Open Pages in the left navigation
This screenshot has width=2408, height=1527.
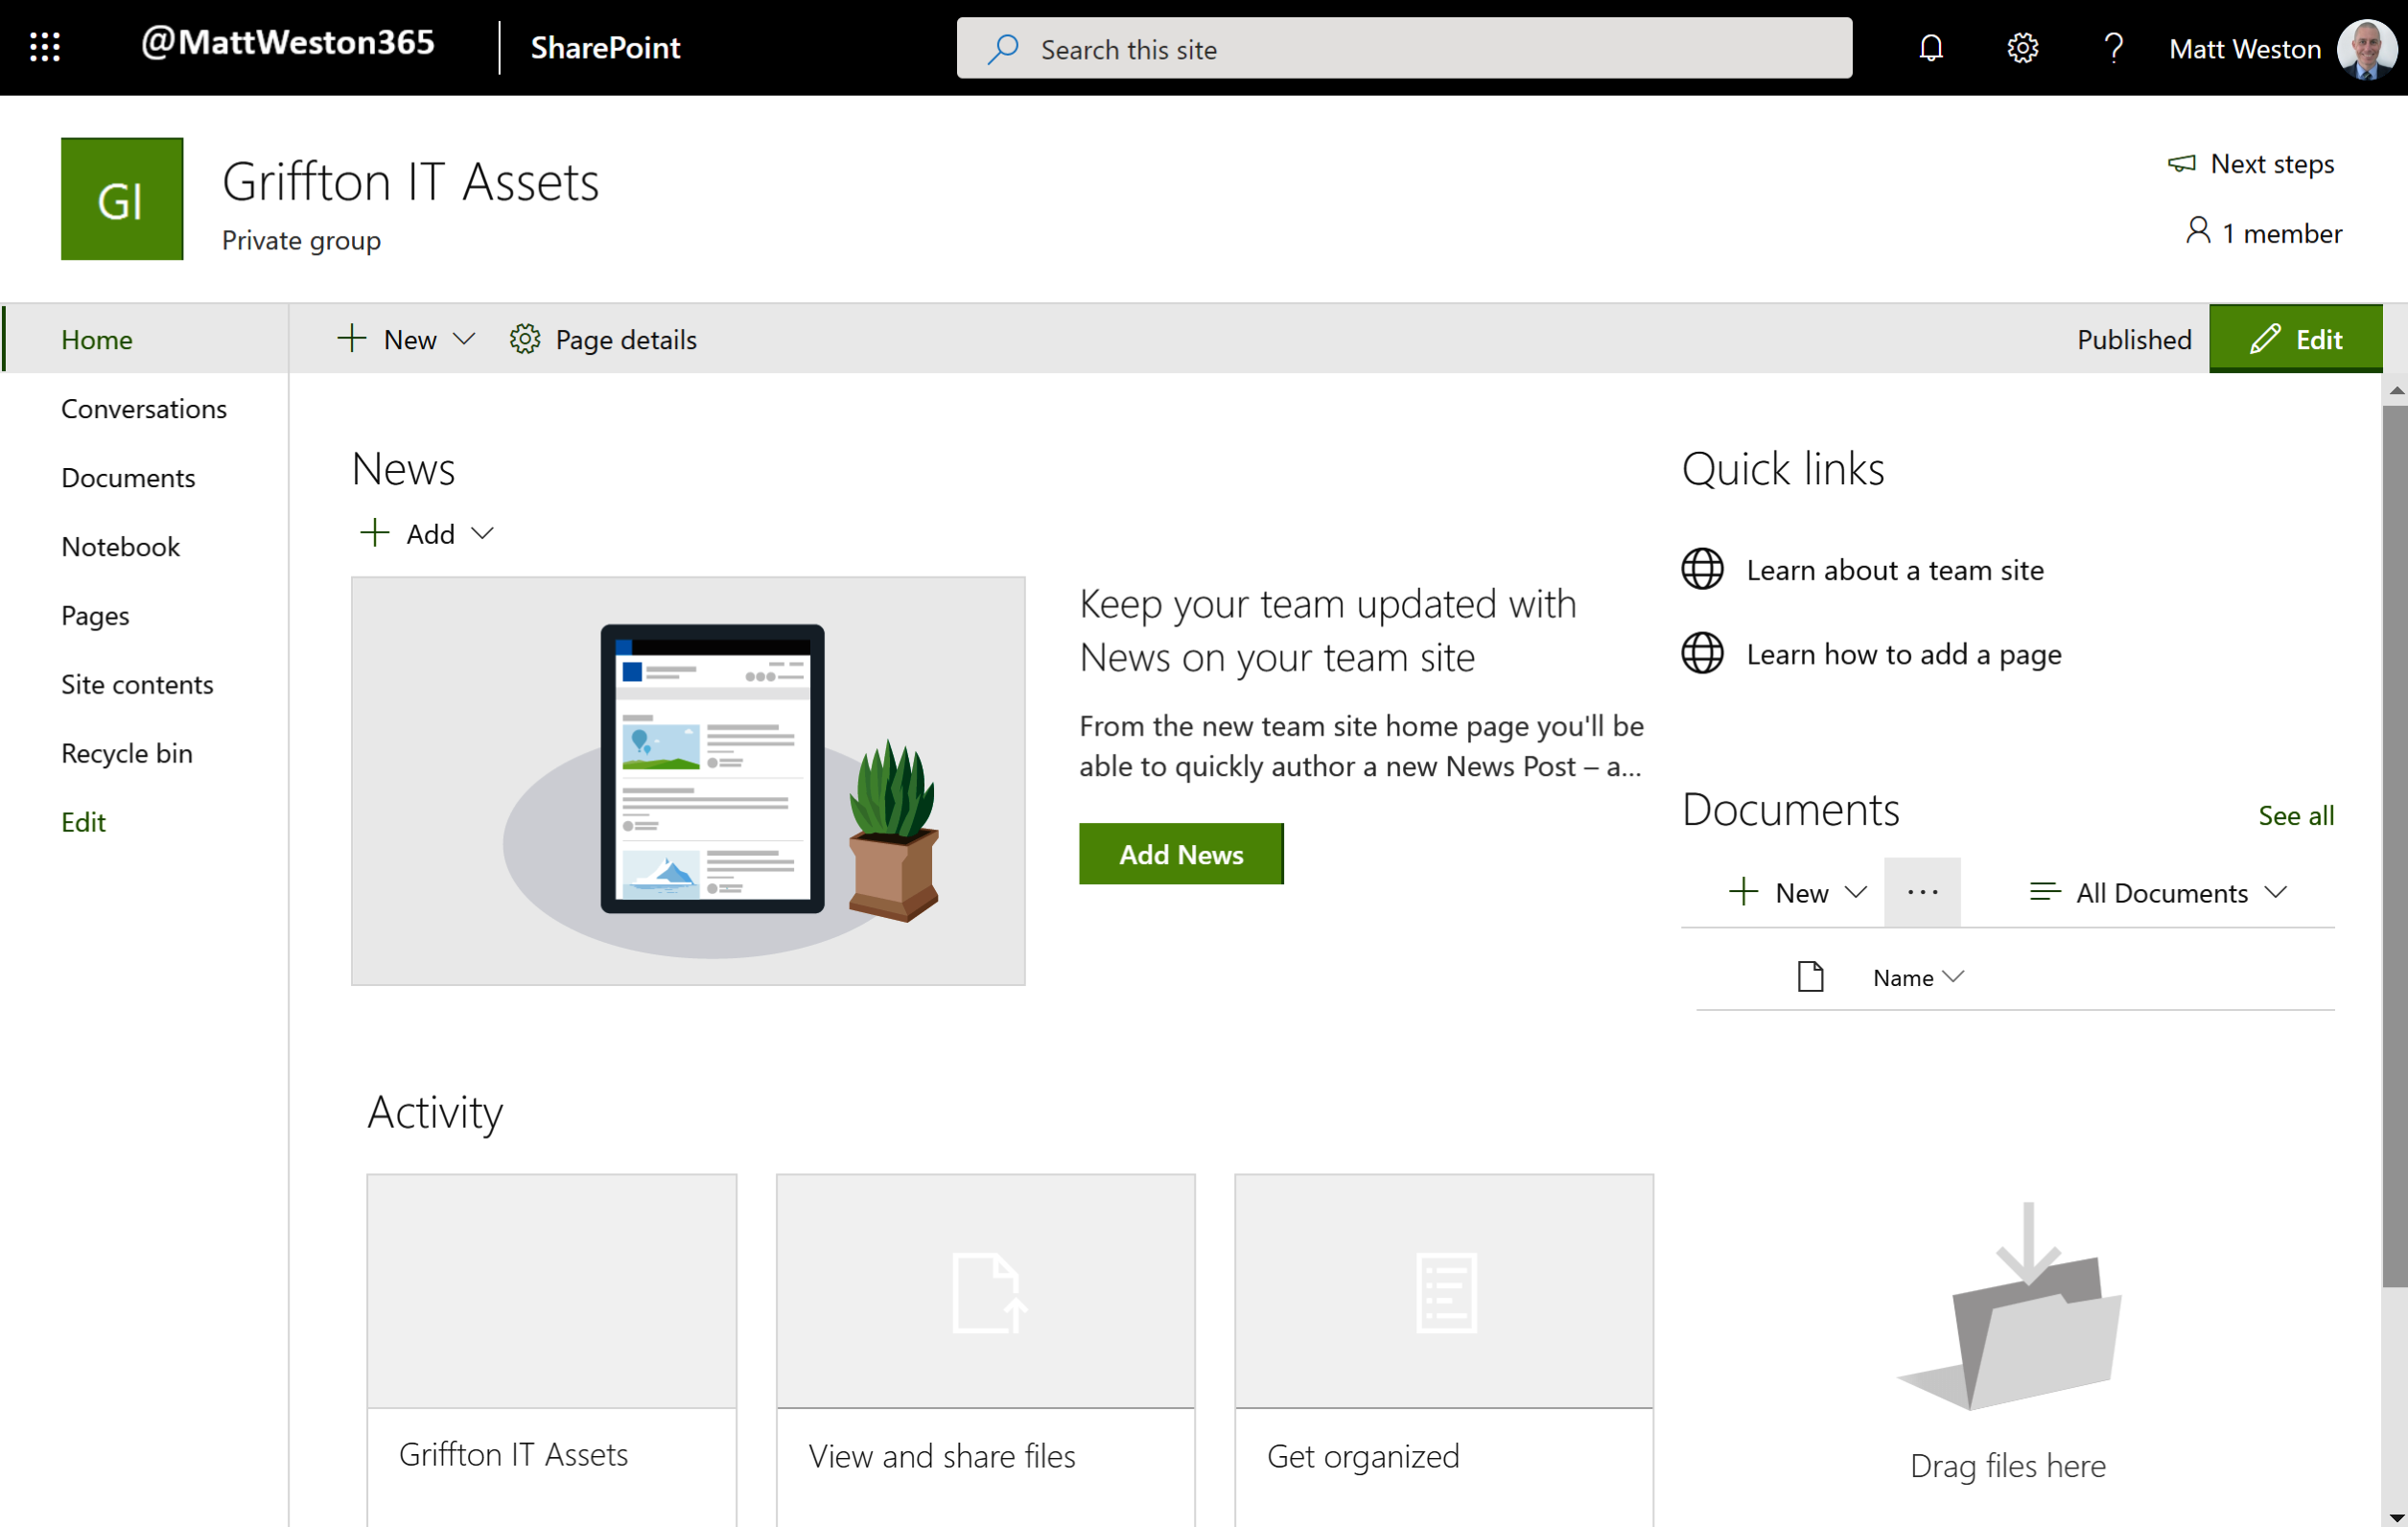(95, 615)
